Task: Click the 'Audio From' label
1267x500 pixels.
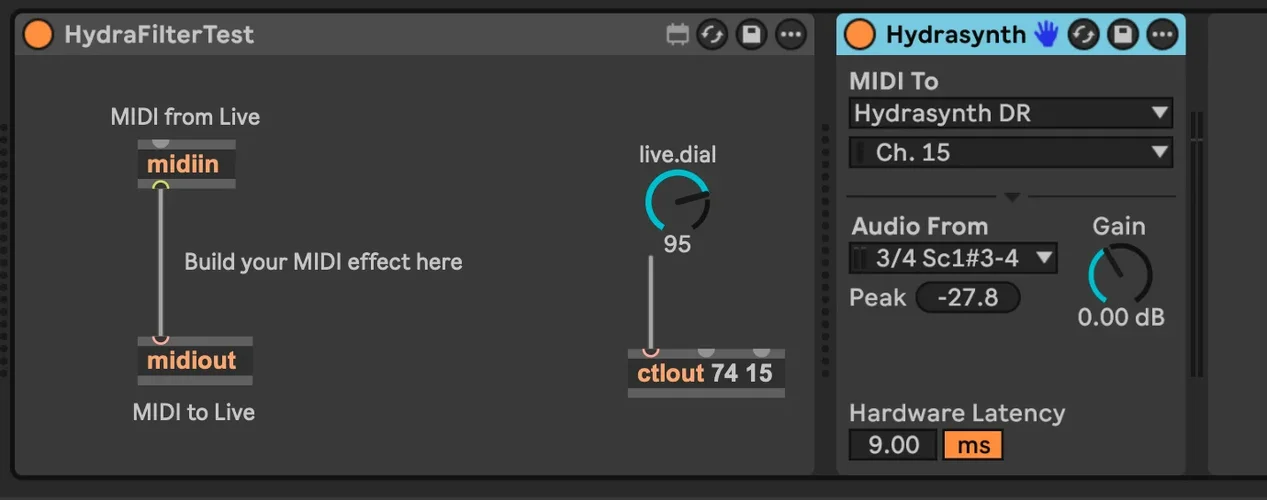Action: click(x=920, y=226)
